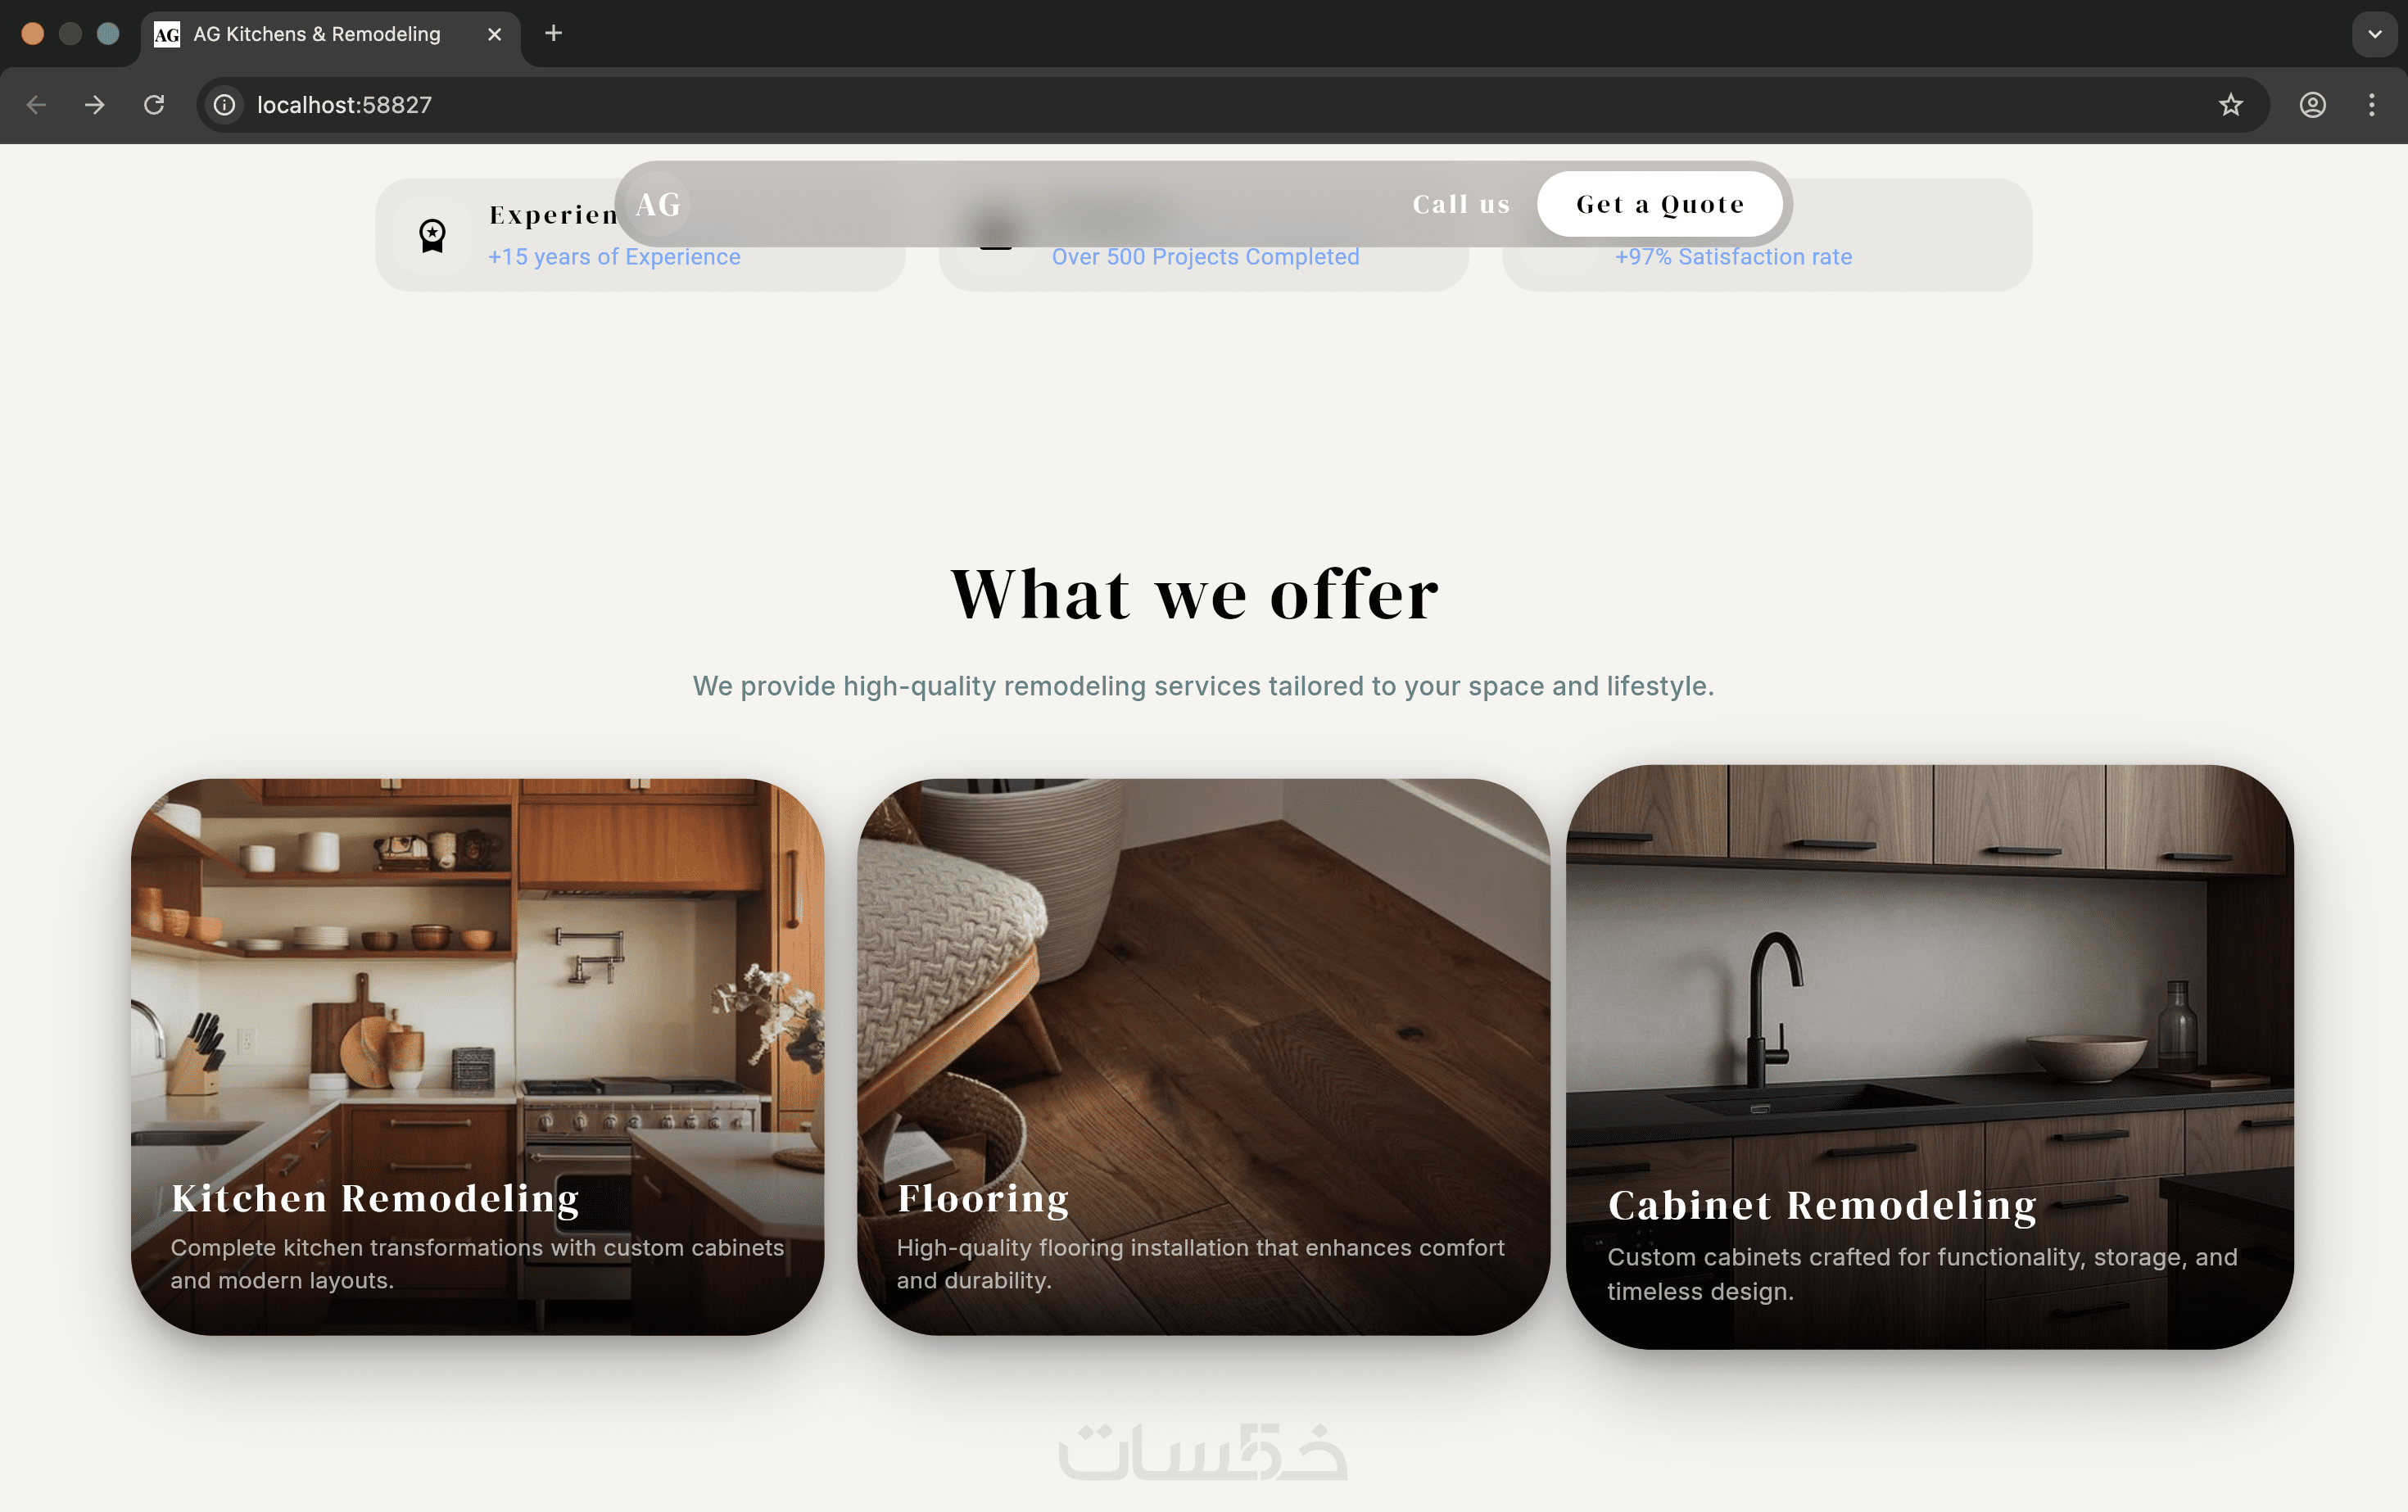Reload the current page
Viewport: 2408px width, 1512px height.
[x=154, y=105]
